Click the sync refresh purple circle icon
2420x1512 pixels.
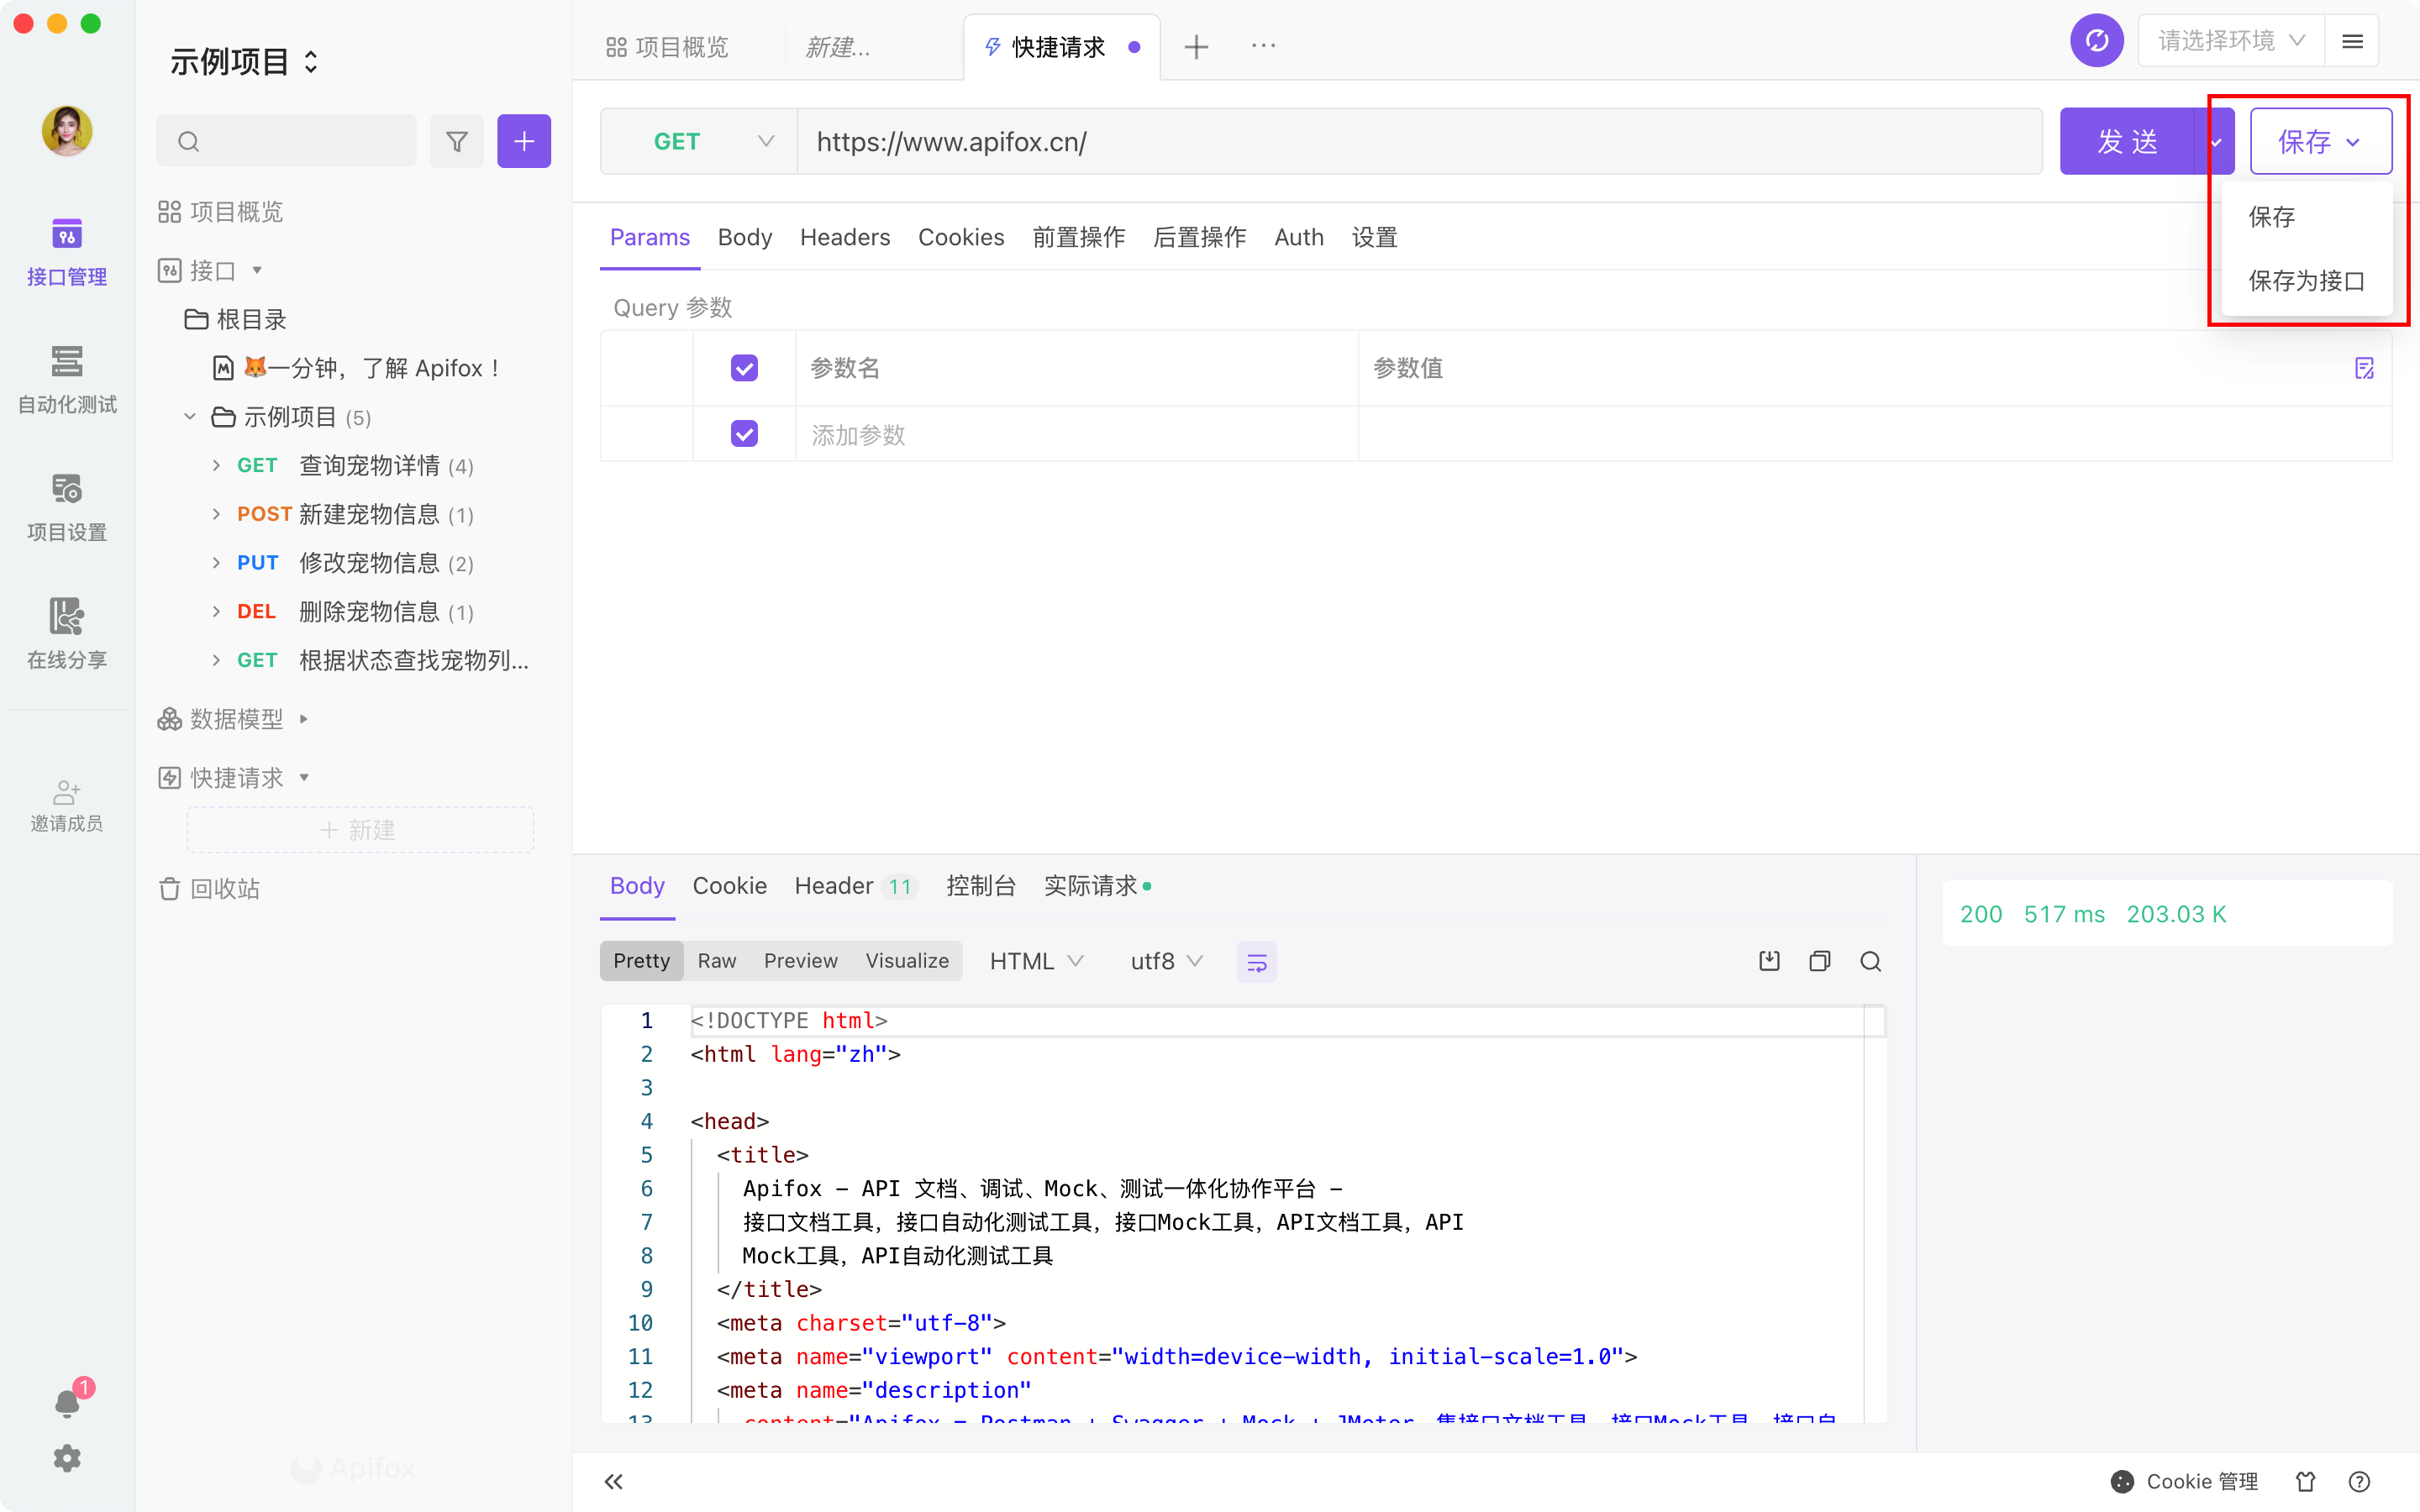pos(2096,41)
